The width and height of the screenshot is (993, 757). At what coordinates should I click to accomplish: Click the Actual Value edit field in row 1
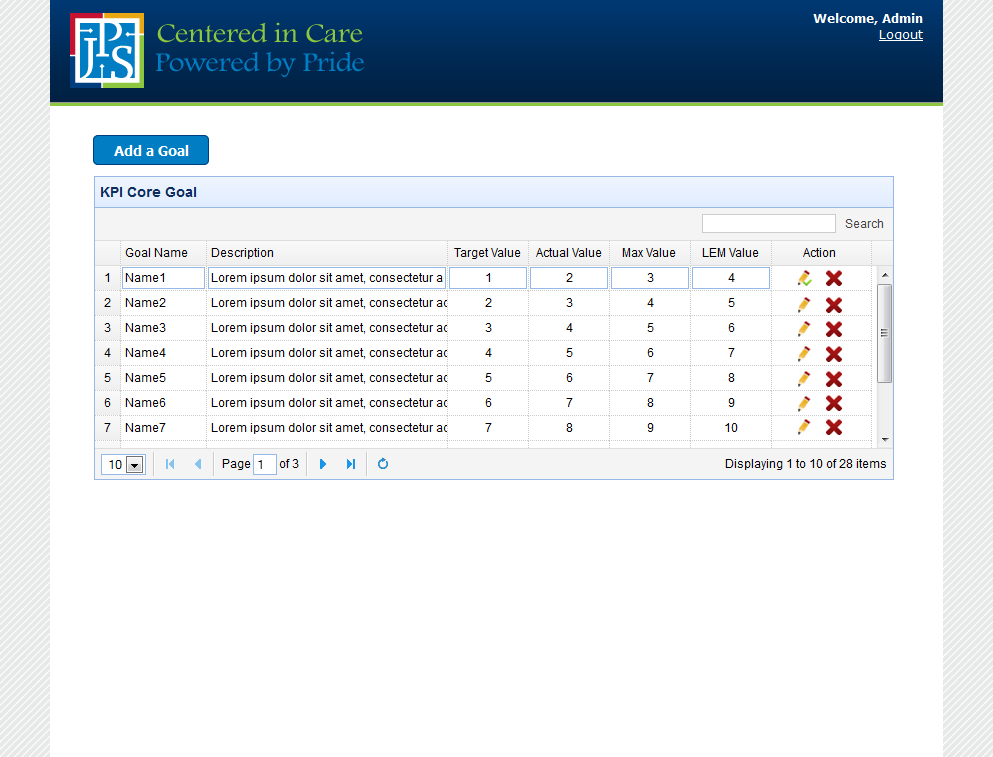tap(569, 278)
